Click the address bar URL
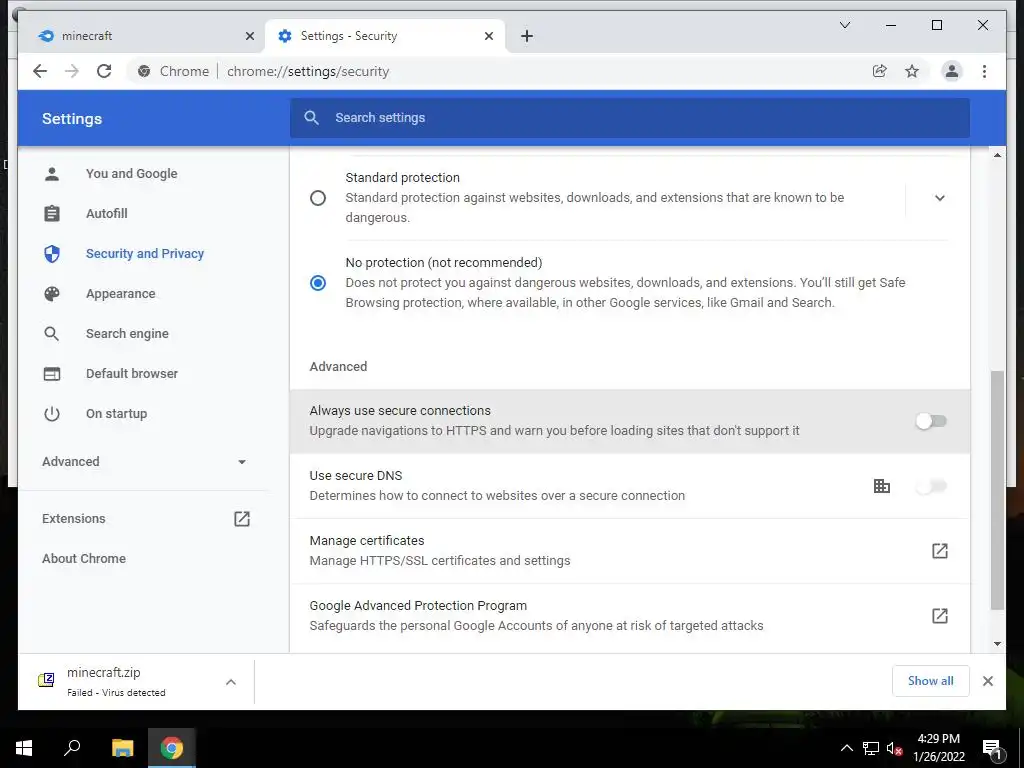 click(308, 71)
